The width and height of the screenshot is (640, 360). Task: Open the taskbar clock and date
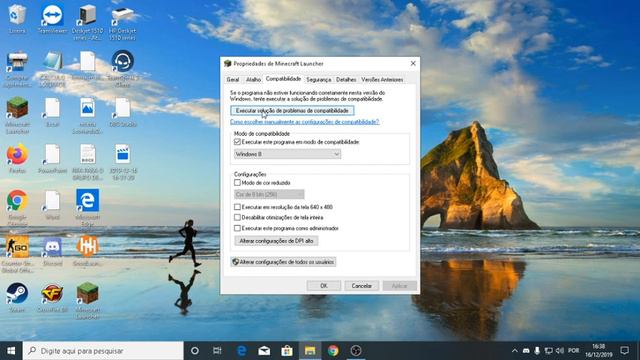(598, 351)
